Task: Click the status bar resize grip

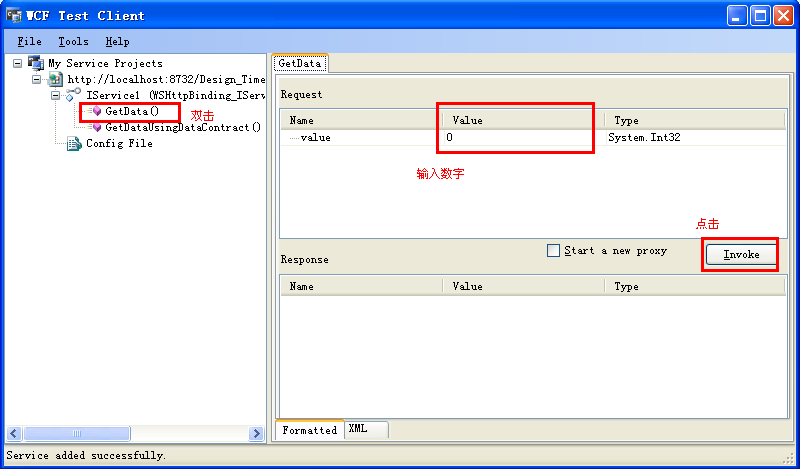Action: [788, 457]
